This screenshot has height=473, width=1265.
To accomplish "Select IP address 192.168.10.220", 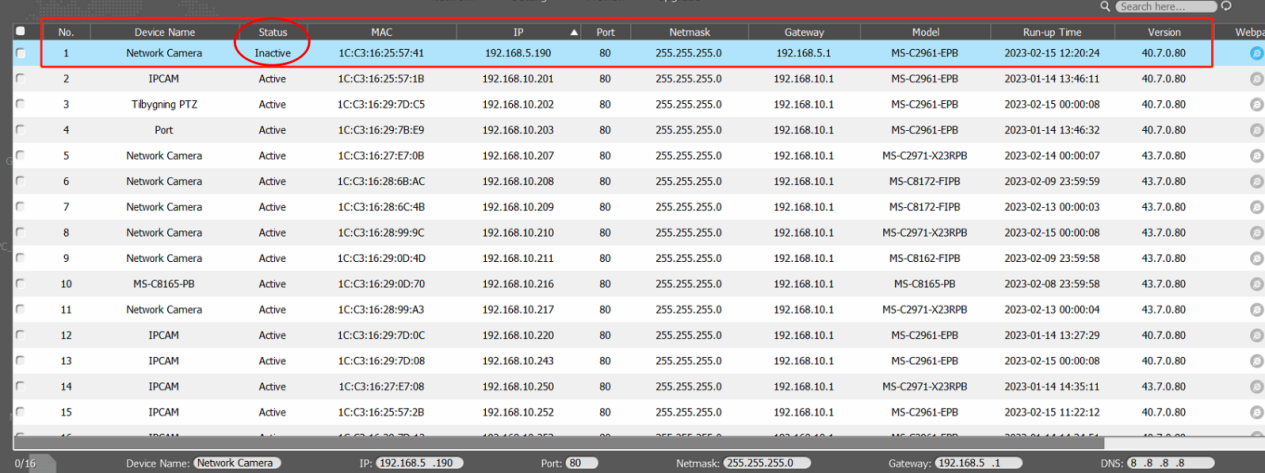I will click(518, 335).
